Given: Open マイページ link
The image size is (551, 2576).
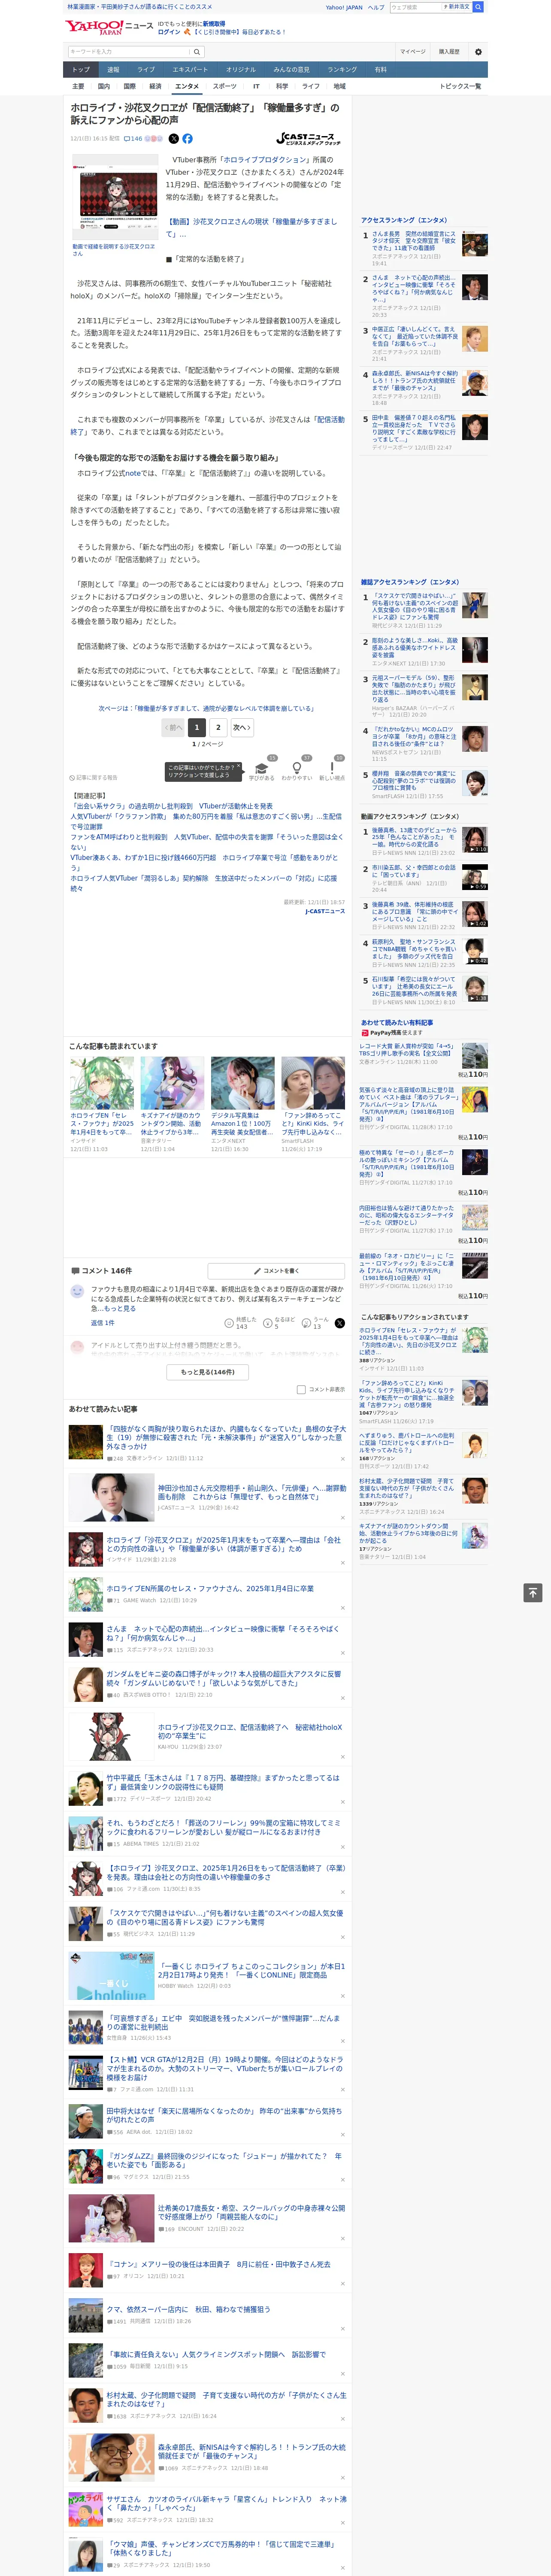Looking at the screenshot, I should (x=412, y=51).
